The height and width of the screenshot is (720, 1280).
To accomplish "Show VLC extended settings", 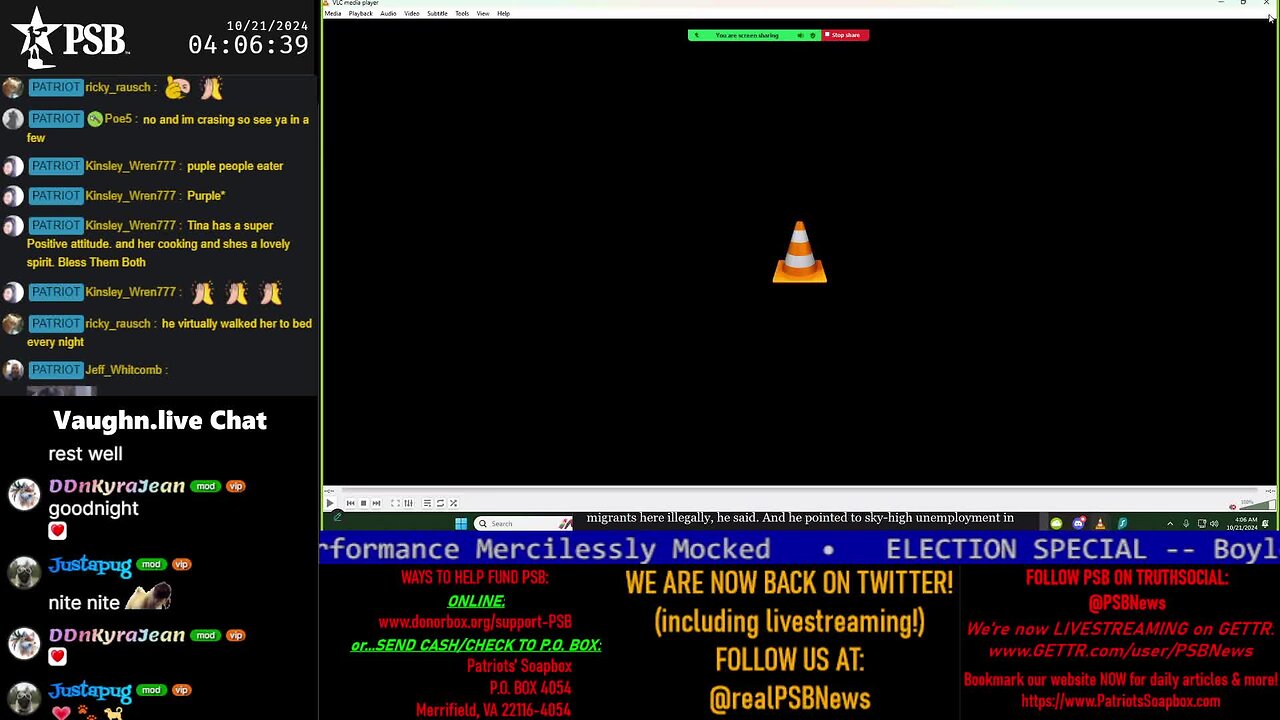I will tap(408, 503).
